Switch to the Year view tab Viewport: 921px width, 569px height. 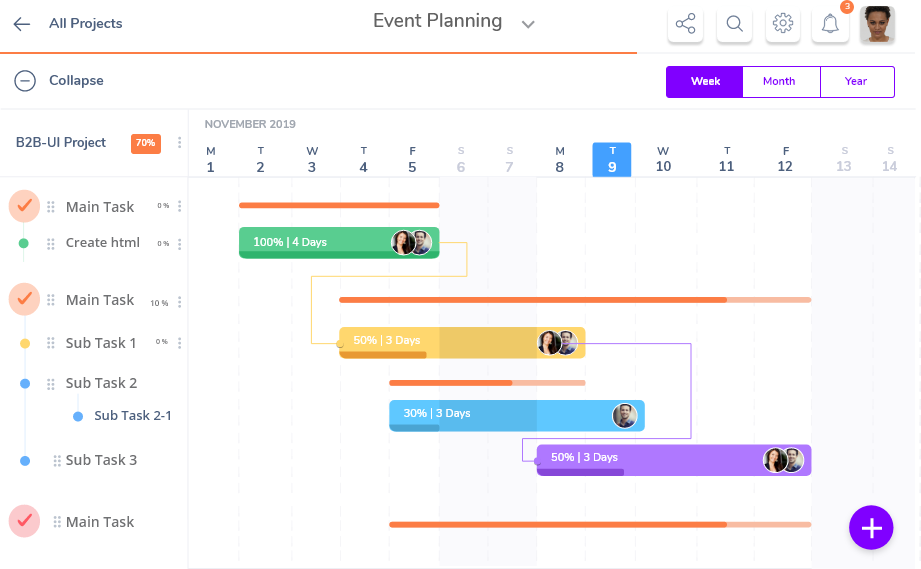(857, 82)
